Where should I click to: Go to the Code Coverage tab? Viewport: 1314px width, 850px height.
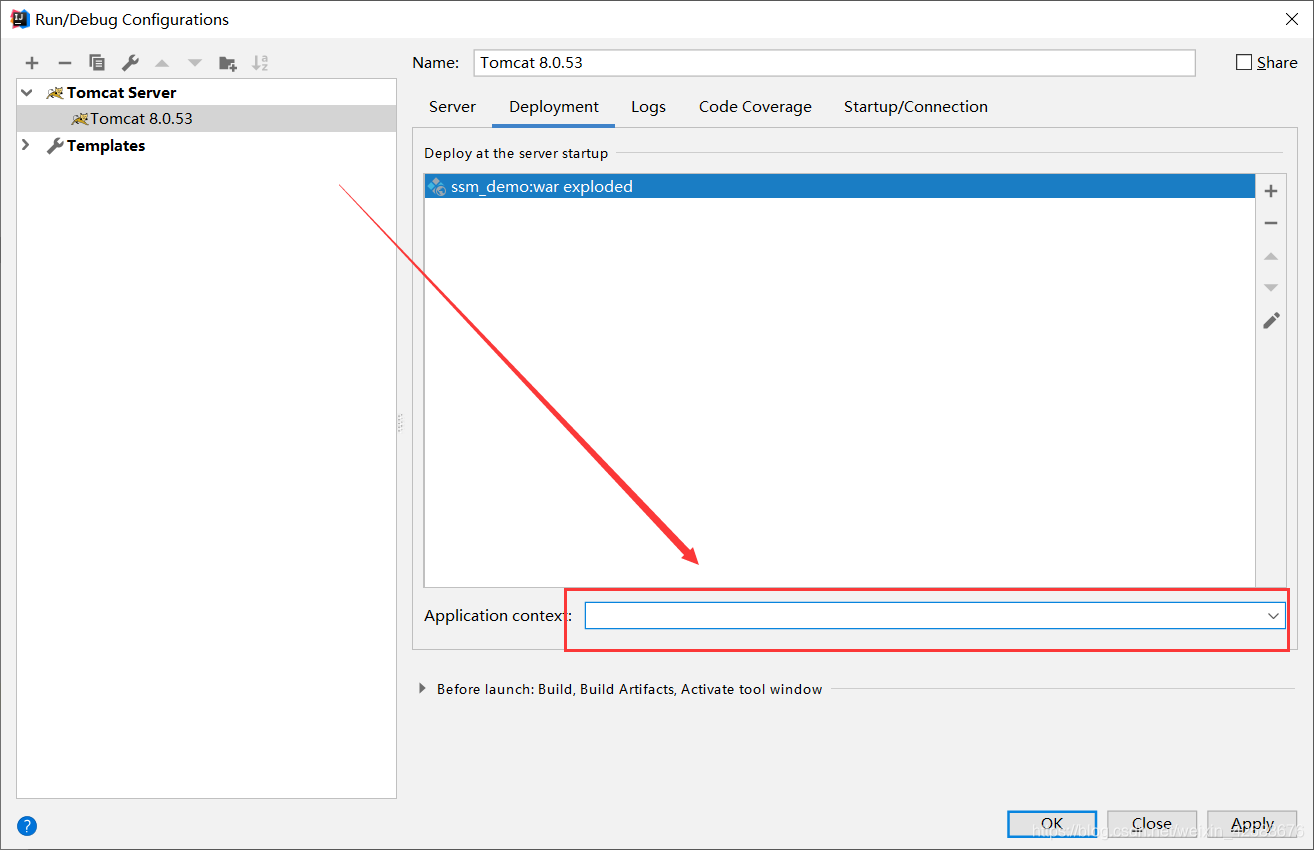[x=755, y=107]
